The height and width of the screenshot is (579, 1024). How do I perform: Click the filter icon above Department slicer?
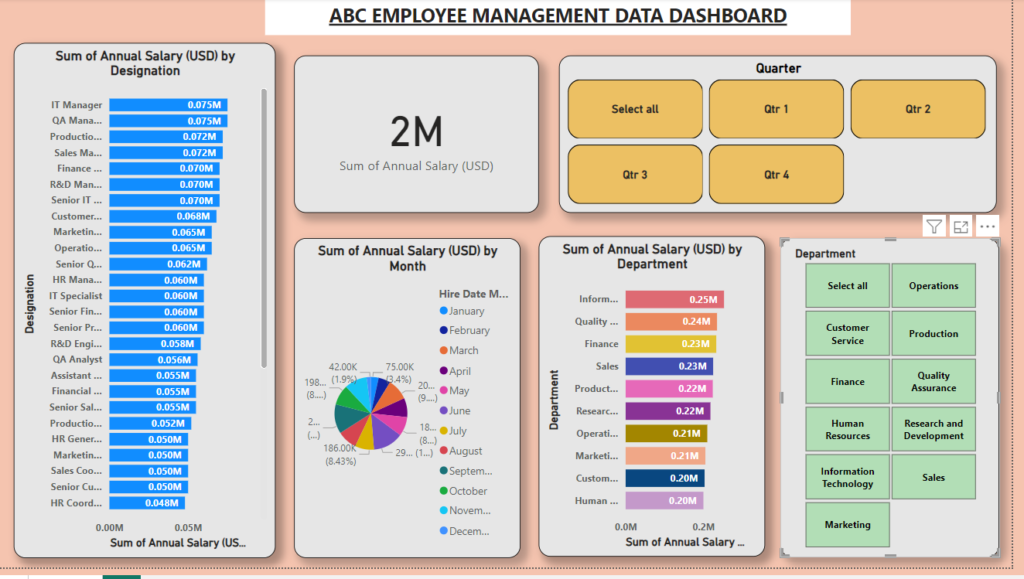[934, 227]
